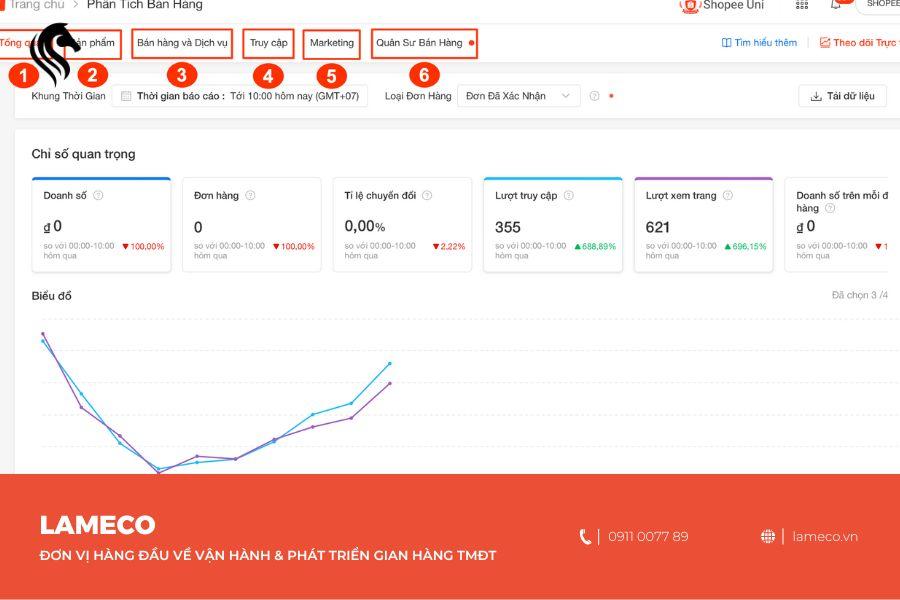Click the Biểu đồ heading
The width and height of the screenshot is (900, 600).
click(52, 296)
